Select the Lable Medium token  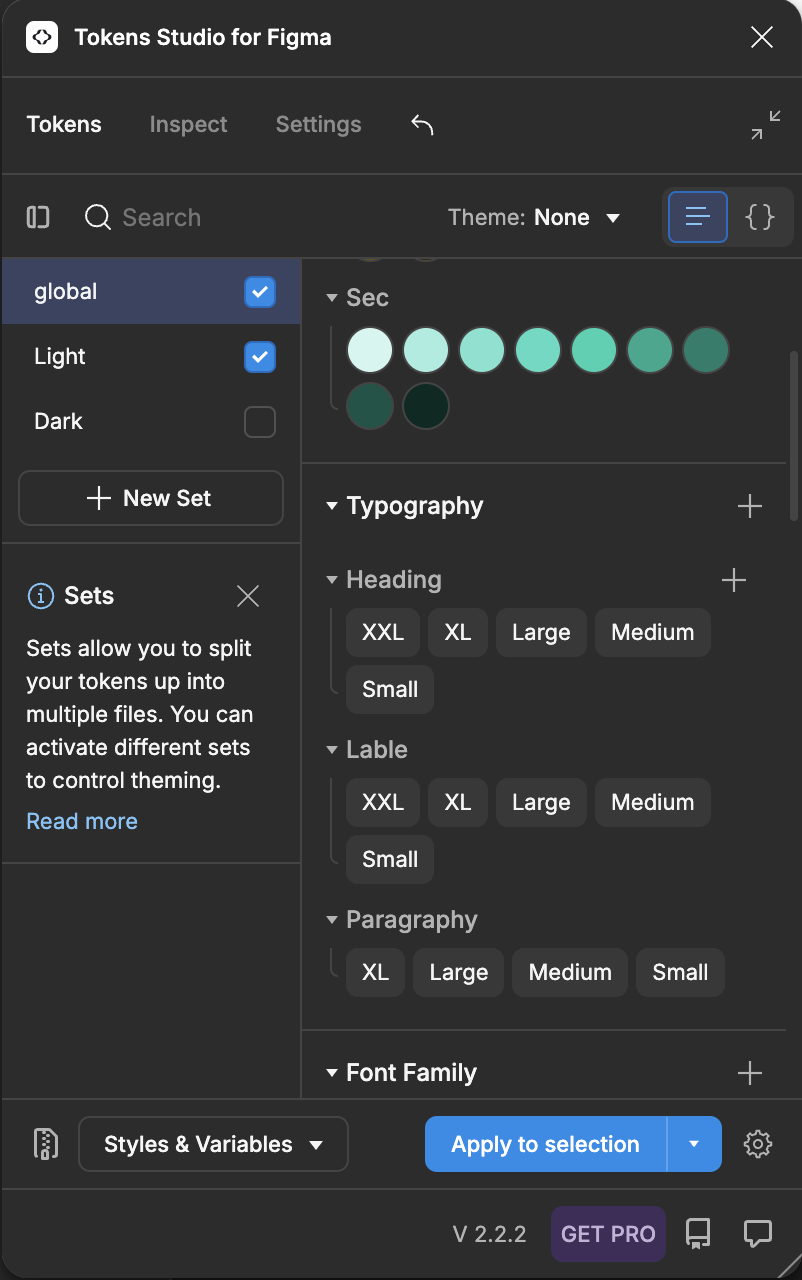pos(653,802)
